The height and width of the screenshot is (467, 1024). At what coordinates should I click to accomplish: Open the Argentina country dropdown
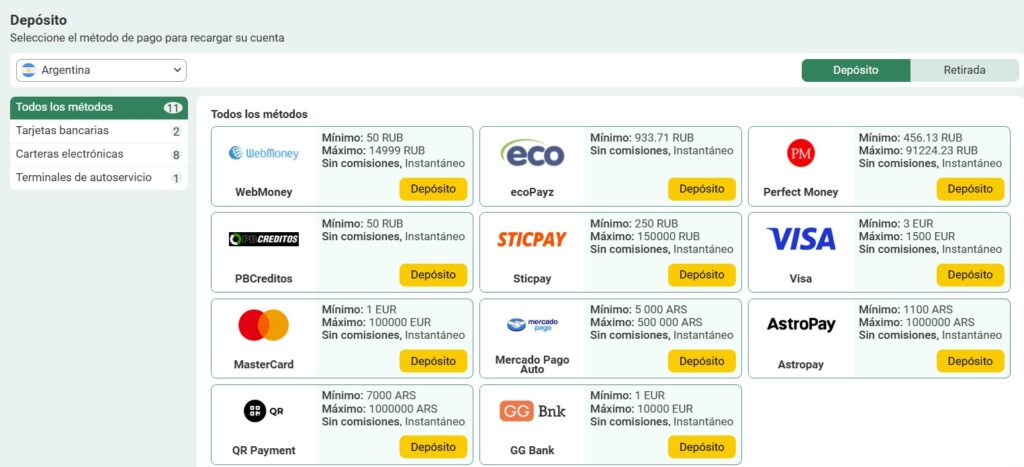tap(101, 70)
